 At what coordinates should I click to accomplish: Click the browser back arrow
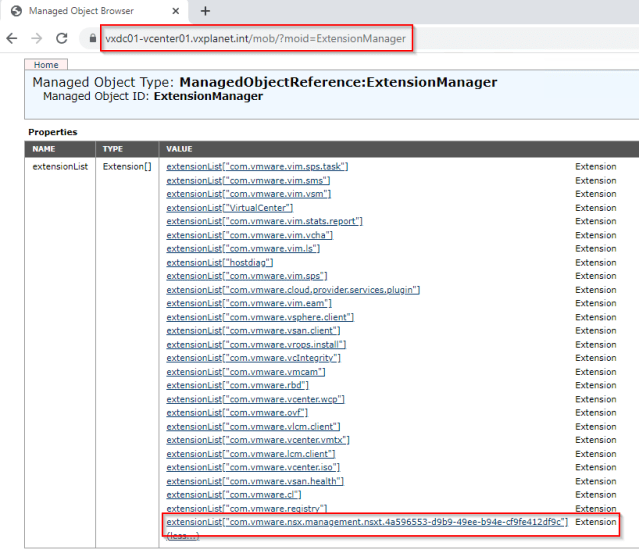click(x=12, y=38)
